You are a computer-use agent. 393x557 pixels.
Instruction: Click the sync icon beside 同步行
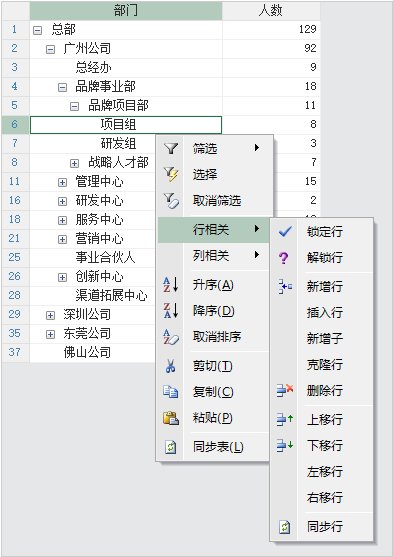click(285, 527)
